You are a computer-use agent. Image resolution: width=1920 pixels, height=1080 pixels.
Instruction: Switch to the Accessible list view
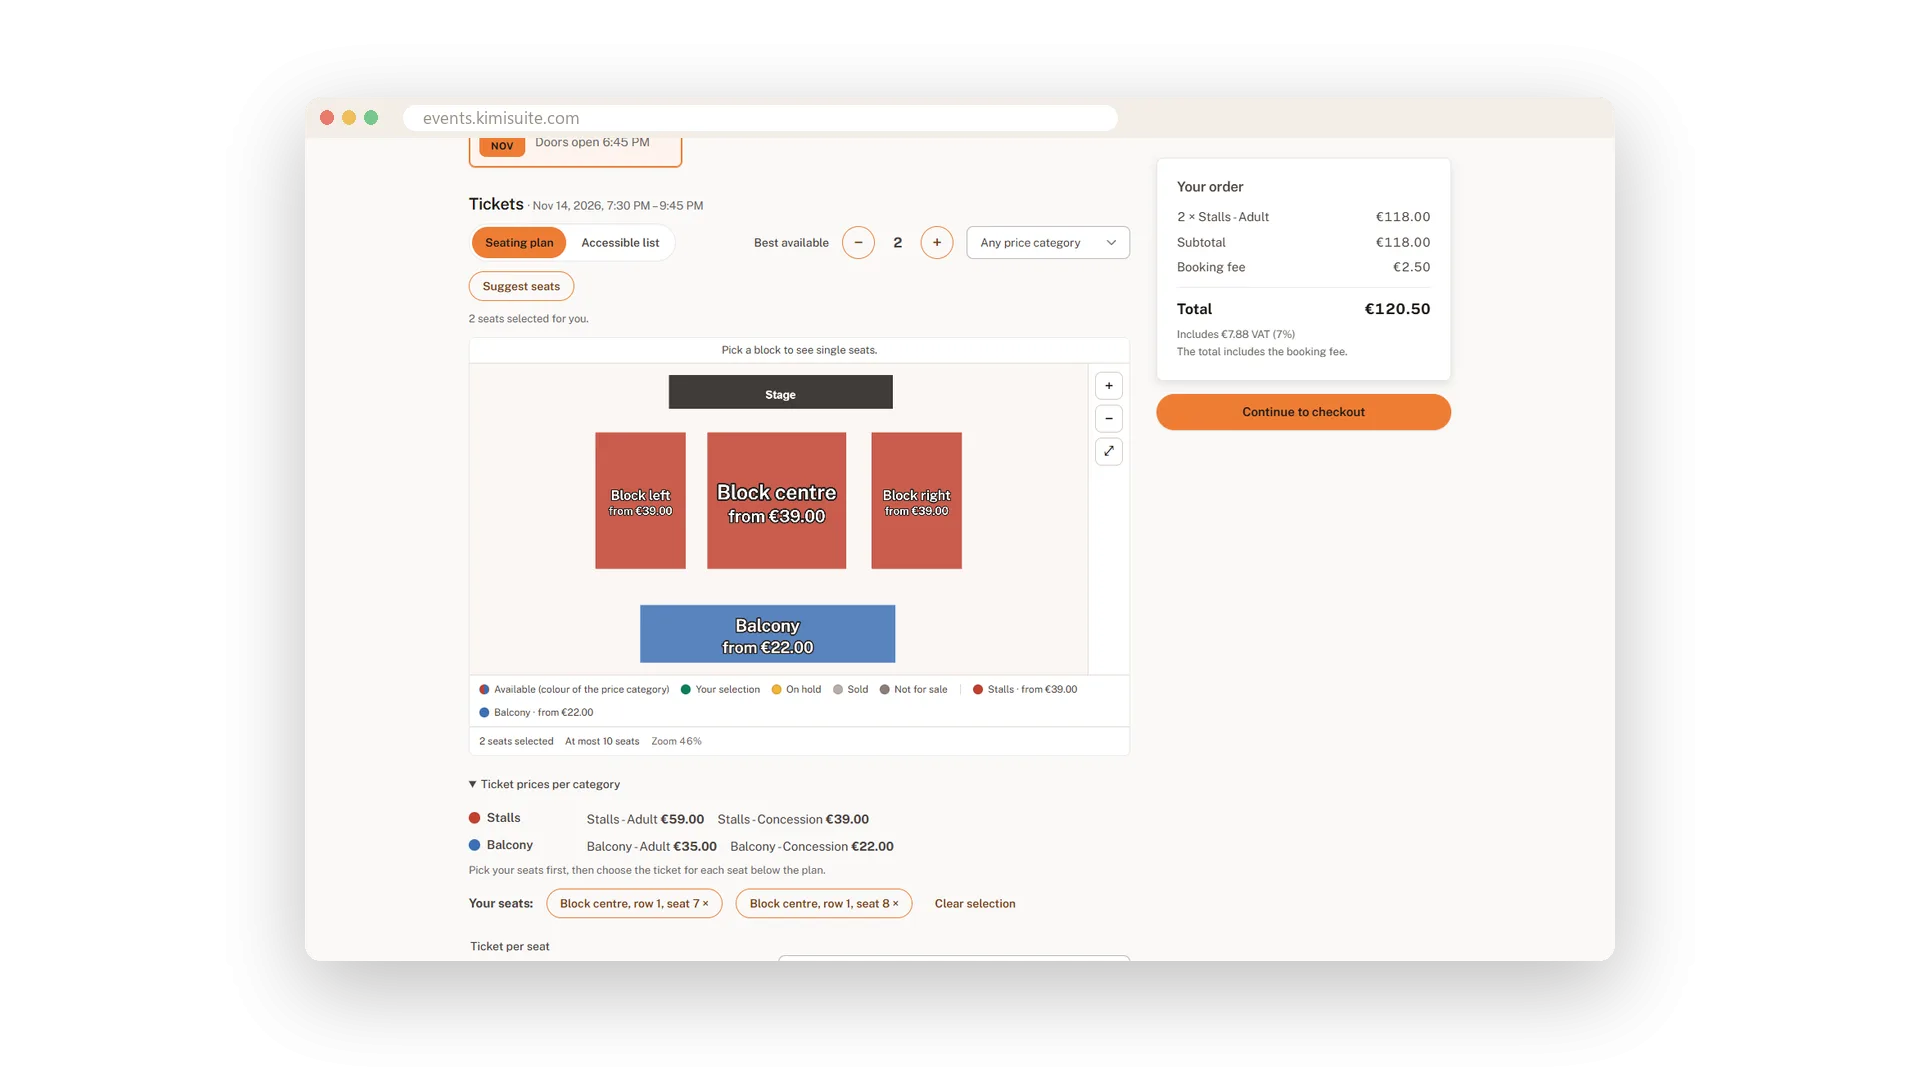(620, 243)
